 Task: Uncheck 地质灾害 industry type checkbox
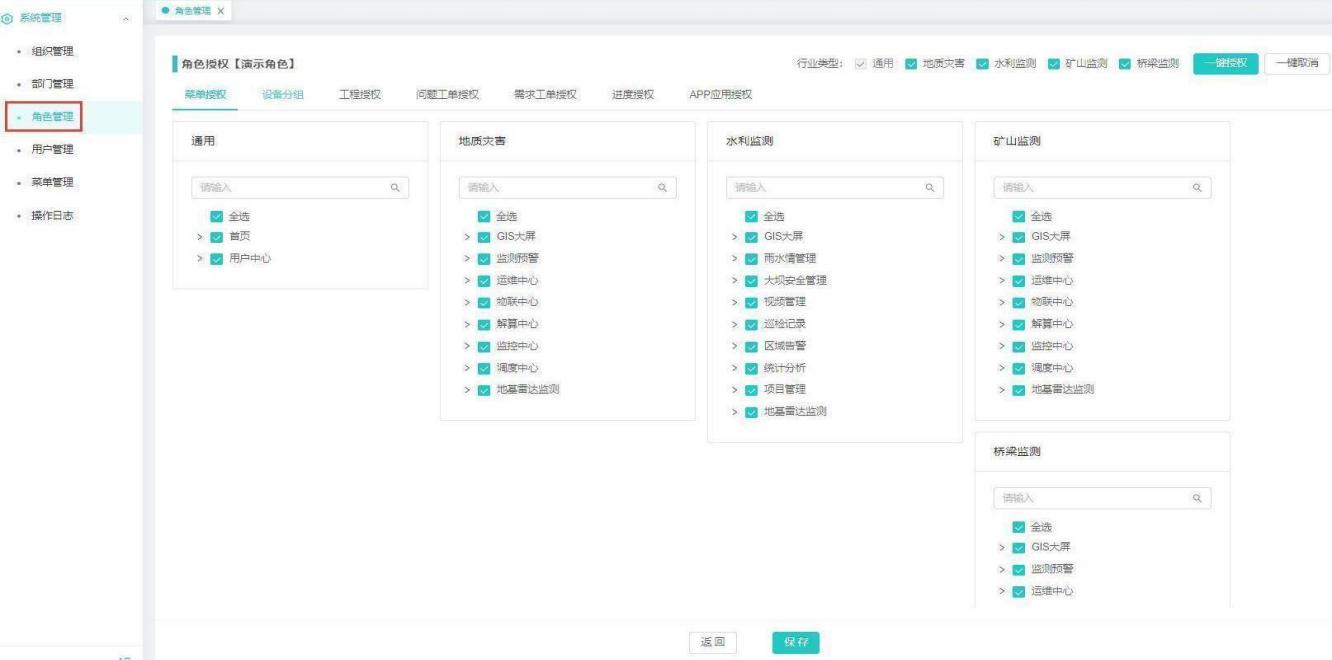pos(911,64)
